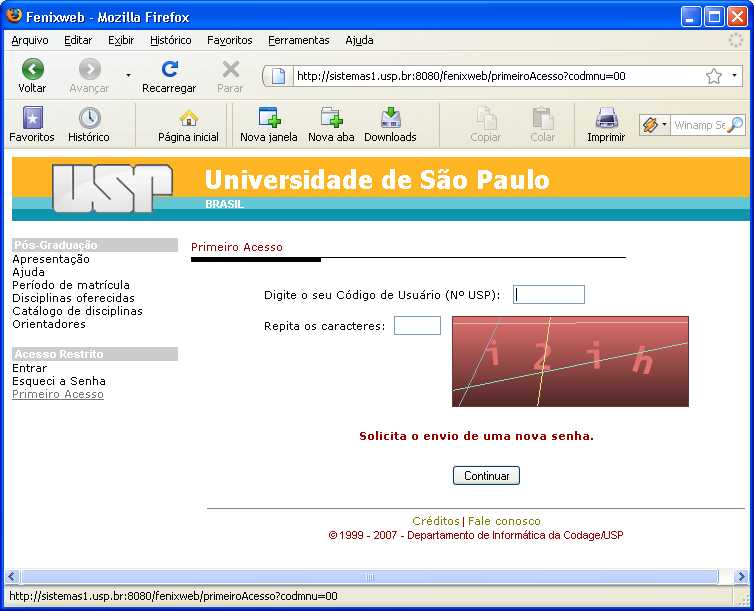Bookmark this page with the star icon
The image size is (754, 611).
pos(714,76)
